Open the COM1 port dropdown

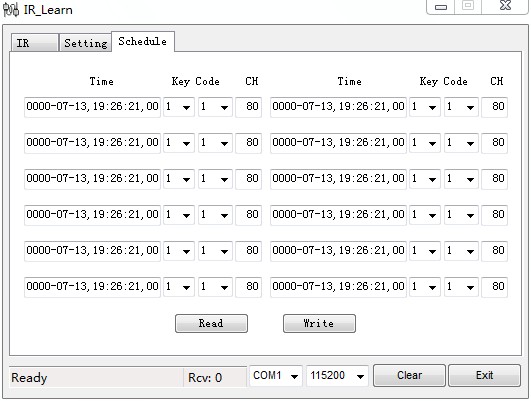pos(276,376)
